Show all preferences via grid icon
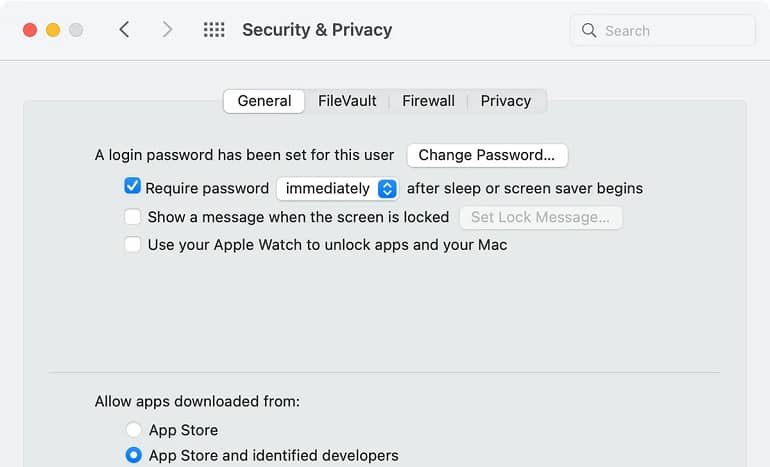770x467 pixels. pyautogui.click(x=214, y=30)
